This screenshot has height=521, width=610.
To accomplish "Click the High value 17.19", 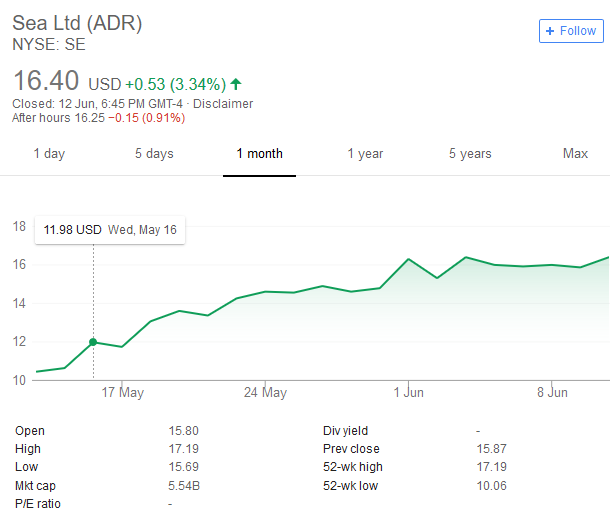I will (184, 449).
